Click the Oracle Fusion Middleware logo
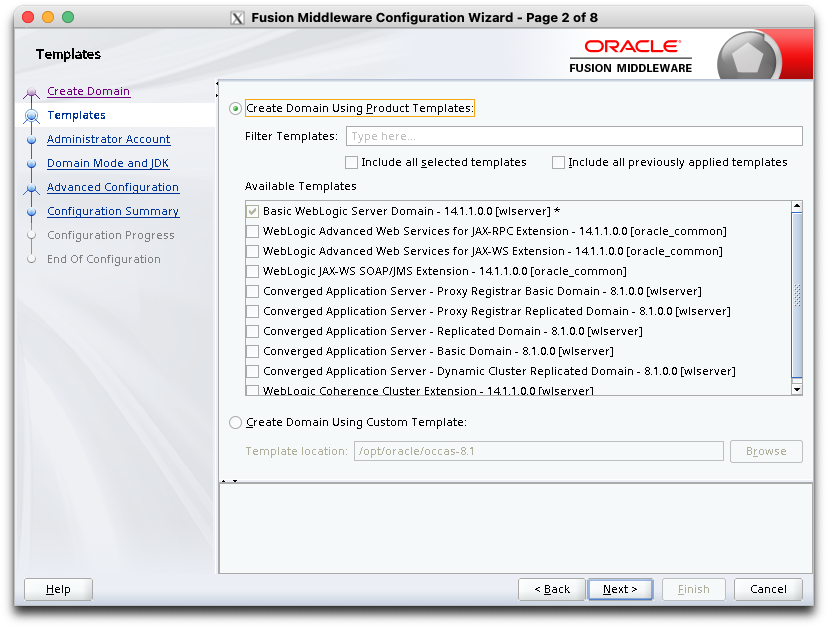This screenshot has height=628, width=828. [631, 57]
